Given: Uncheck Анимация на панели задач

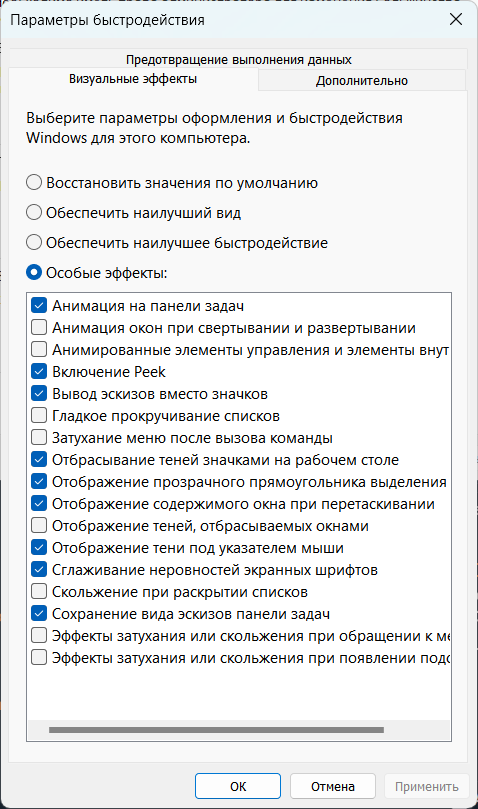Looking at the screenshot, I should [x=39, y=305].
